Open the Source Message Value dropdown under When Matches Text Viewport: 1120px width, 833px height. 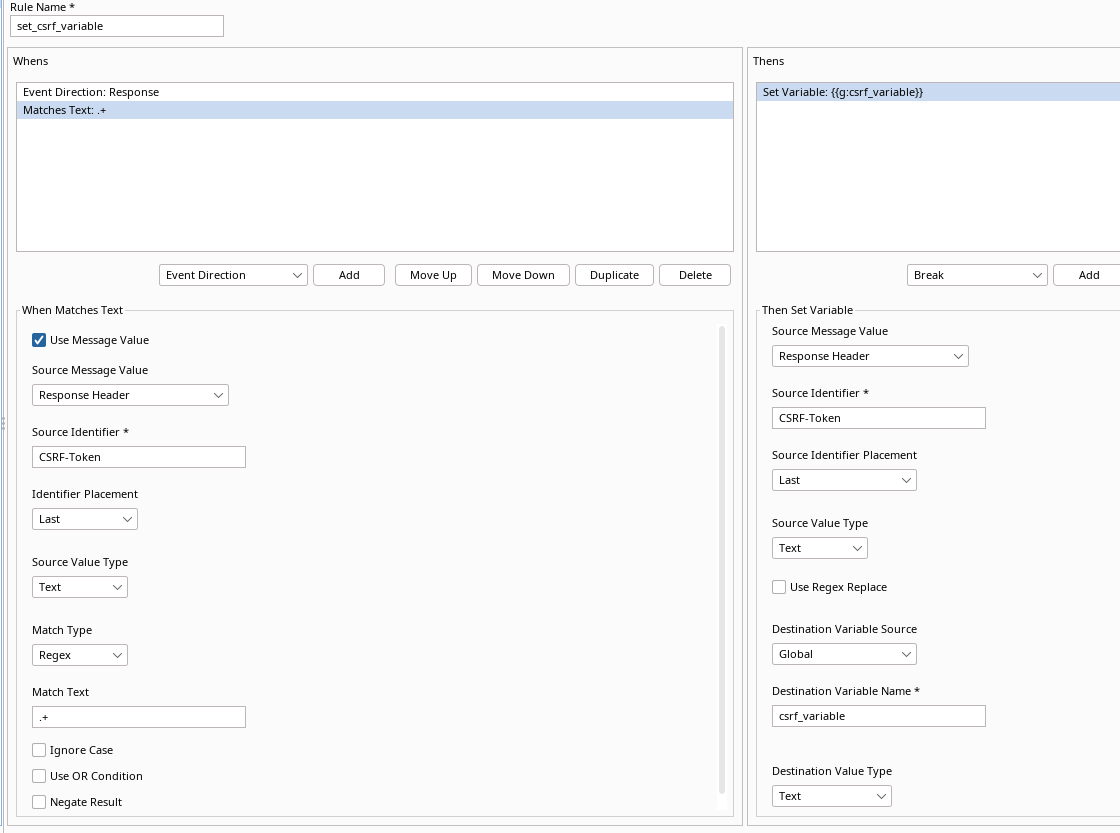130,395
